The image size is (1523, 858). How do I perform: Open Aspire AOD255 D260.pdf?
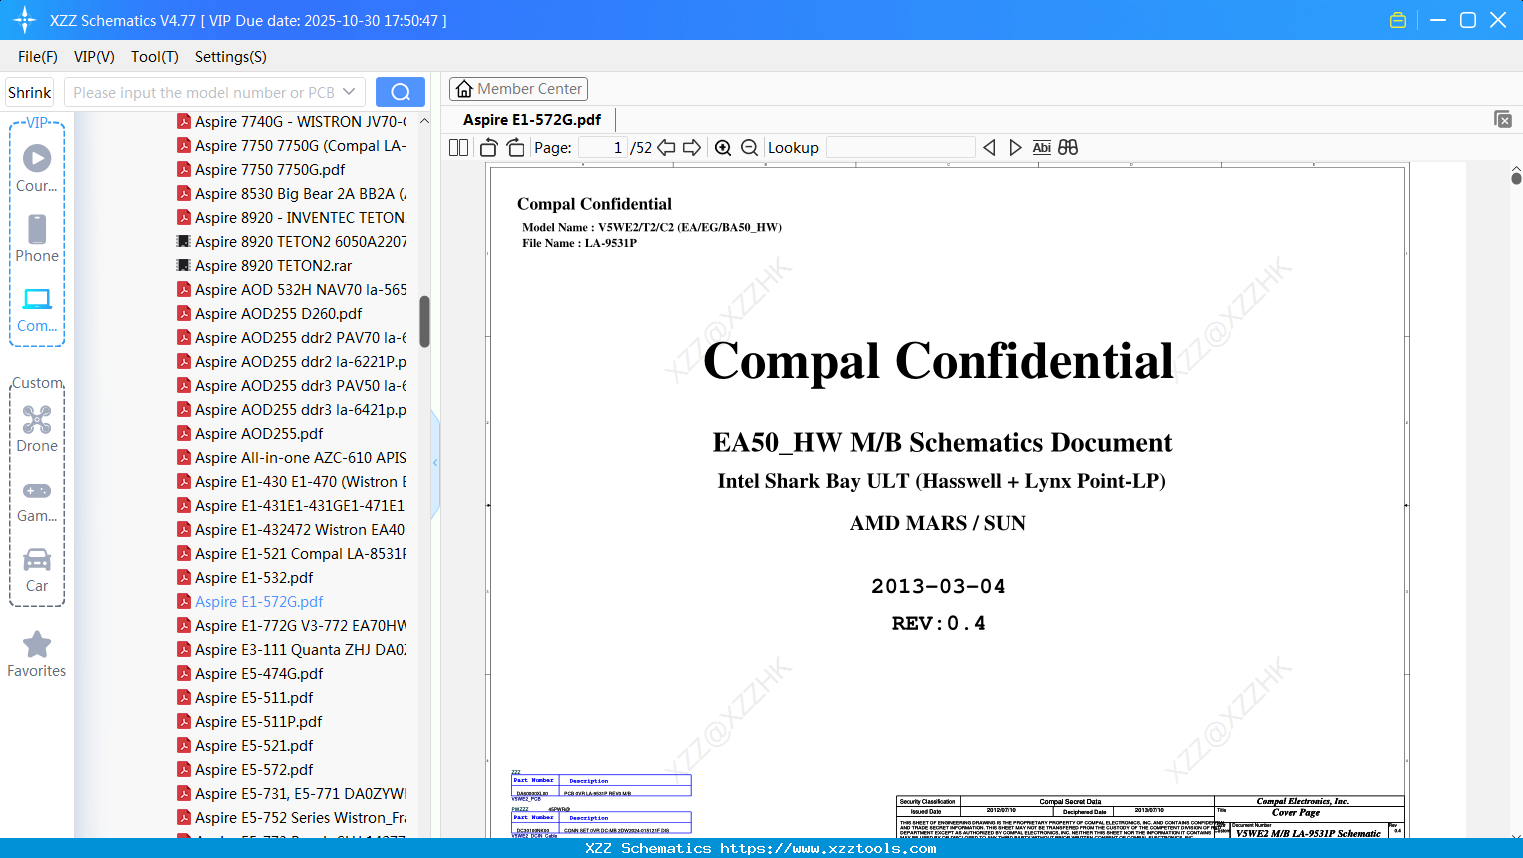point(278,314)
